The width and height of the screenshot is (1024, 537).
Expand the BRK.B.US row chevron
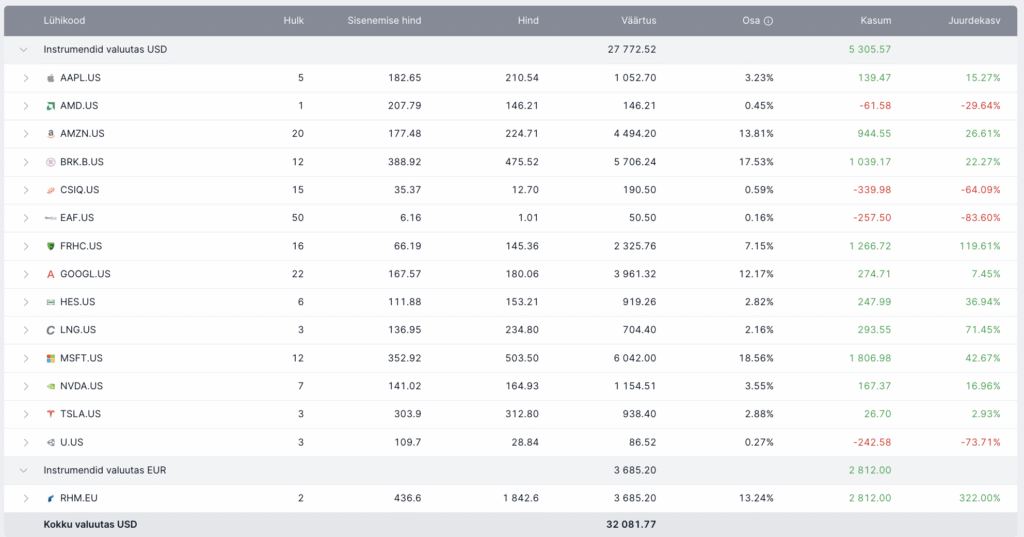(x=25, y=162)
